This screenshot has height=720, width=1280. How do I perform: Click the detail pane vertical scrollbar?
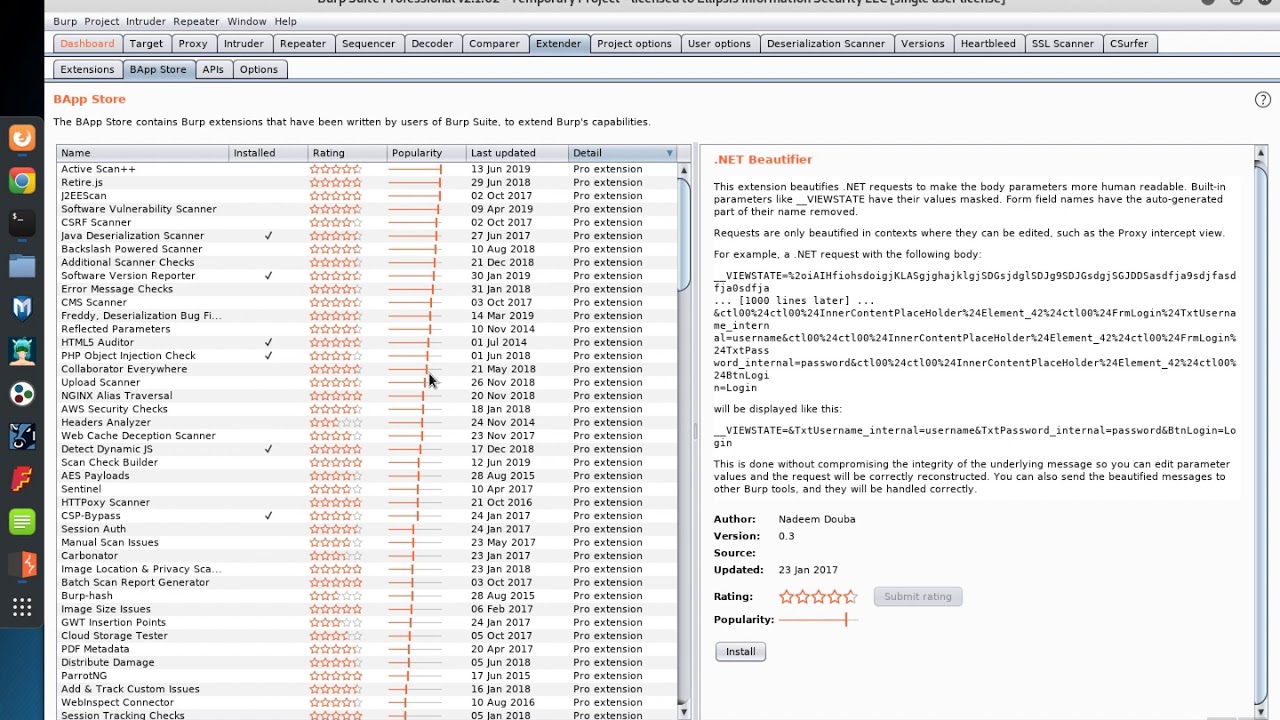click(x=1260, y=430)
